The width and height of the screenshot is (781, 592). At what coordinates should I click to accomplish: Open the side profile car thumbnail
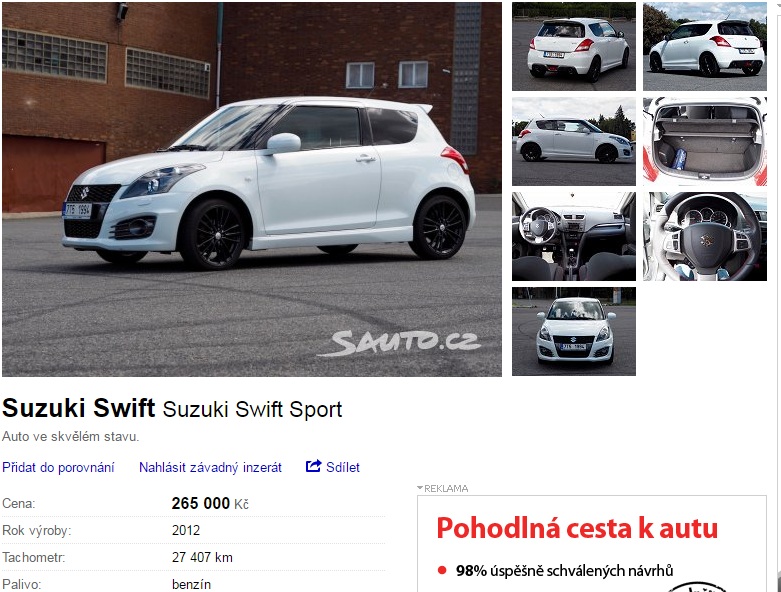574,141
